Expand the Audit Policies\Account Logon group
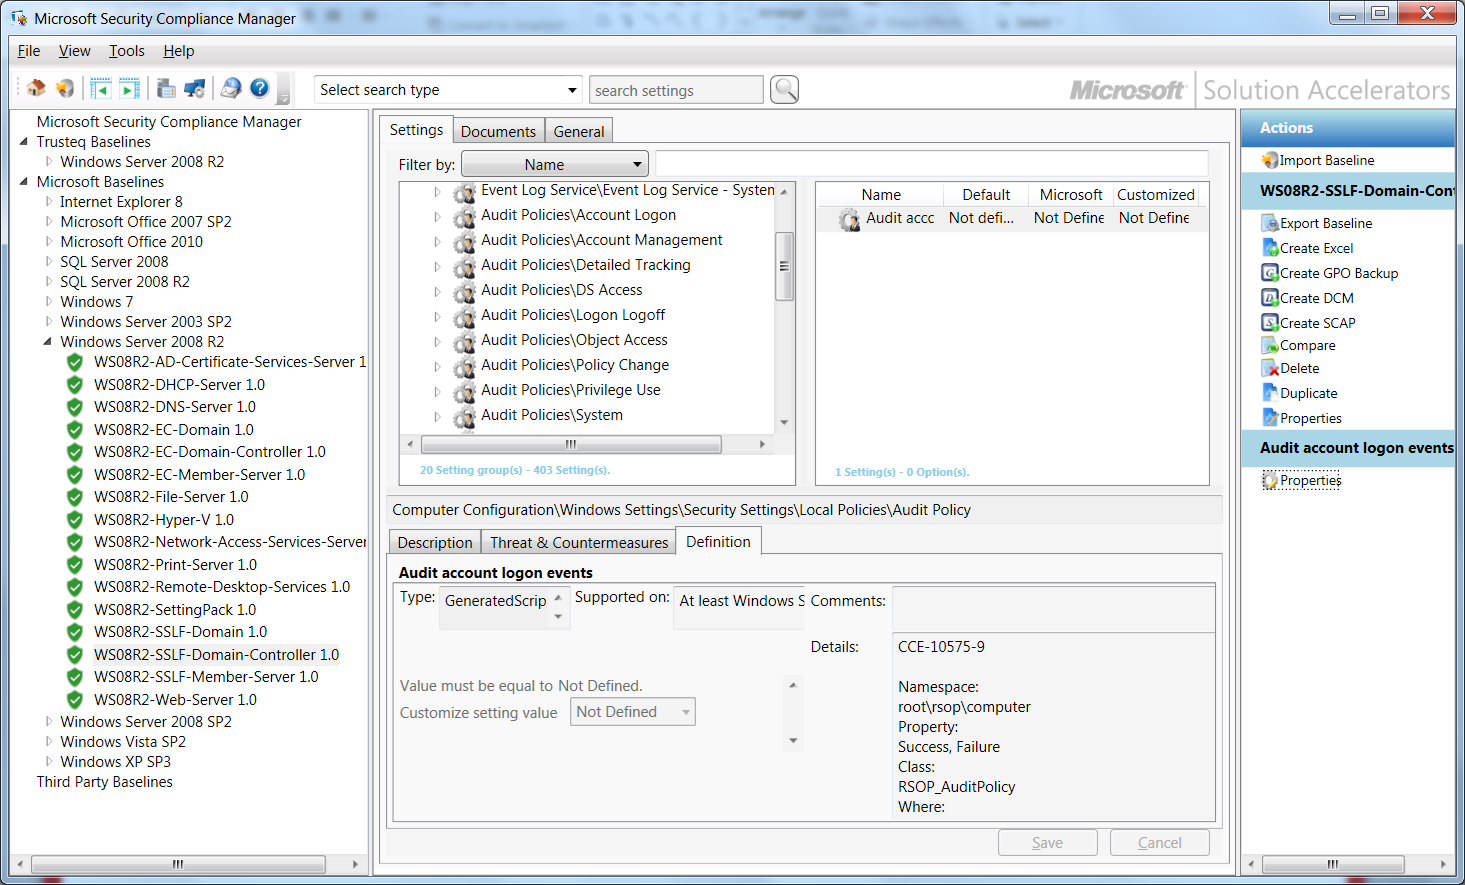 pyautogui.click(x=437, y=216)
